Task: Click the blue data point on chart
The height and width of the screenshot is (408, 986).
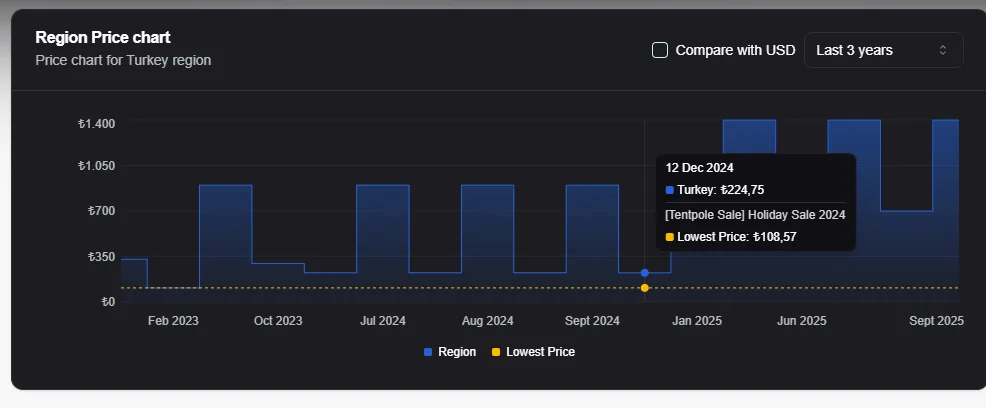Action: tap(645, 272)
